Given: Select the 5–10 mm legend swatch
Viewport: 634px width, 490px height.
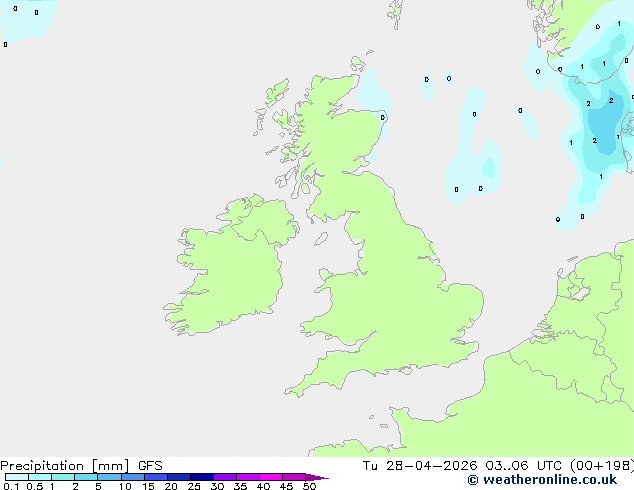Looking at the screenshot, I should point(109,477).
